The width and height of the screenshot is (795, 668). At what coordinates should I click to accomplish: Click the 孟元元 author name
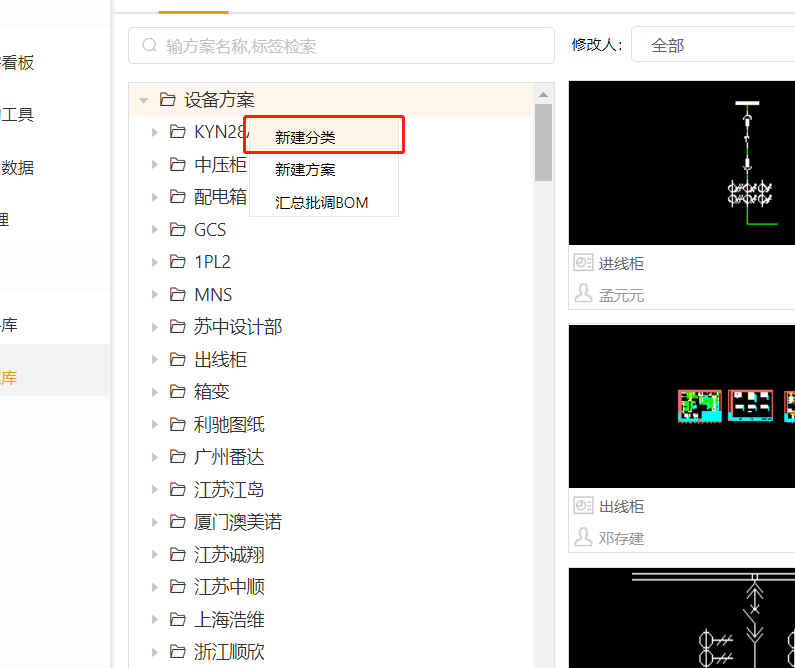[621, 295]
